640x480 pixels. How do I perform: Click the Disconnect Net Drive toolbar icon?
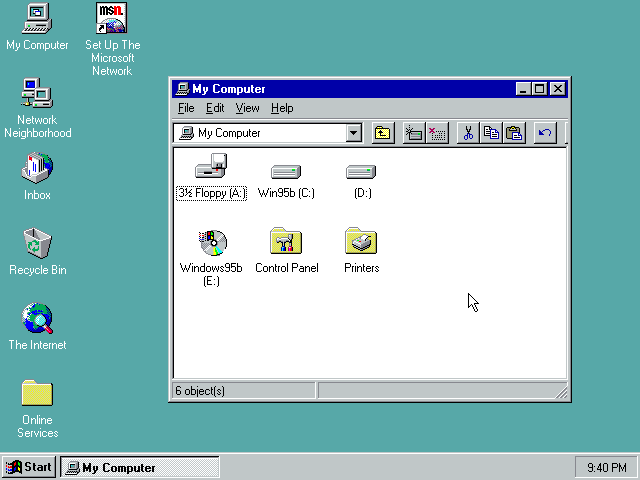click(437, 133)
